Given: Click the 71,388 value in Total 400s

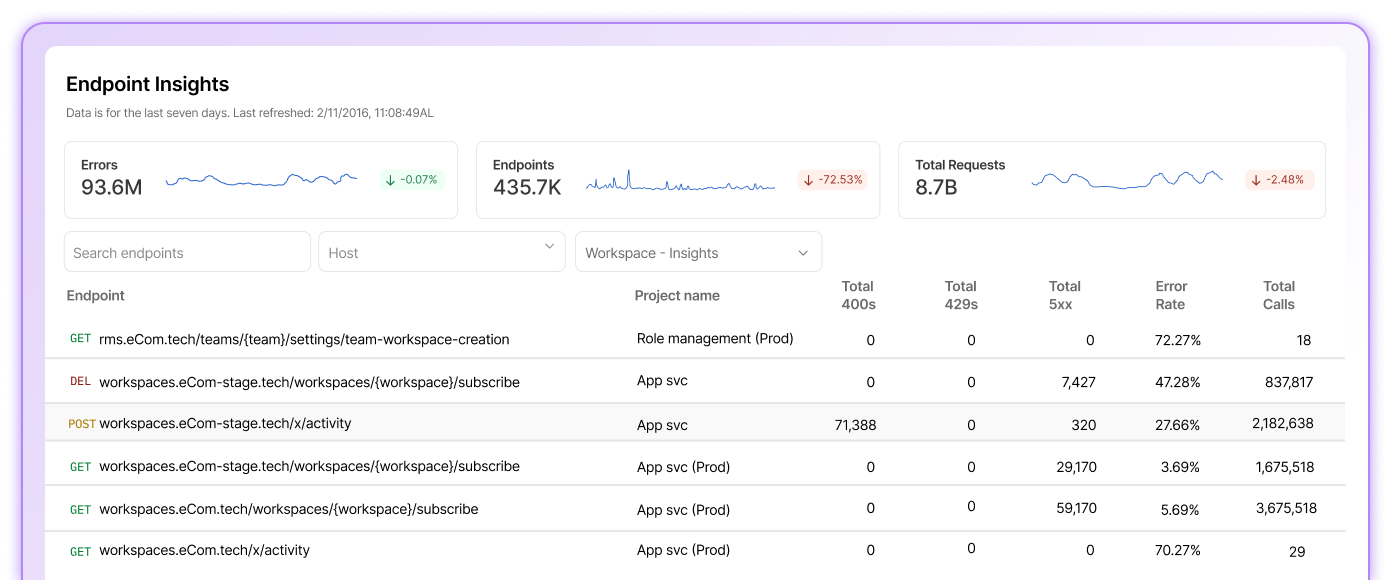Looking at the screenshot, I should [x=855, y=425].
